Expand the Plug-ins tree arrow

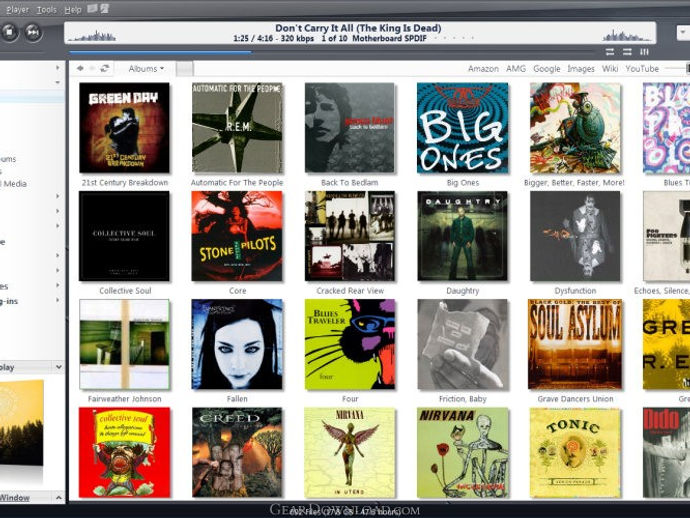[58, 300]
